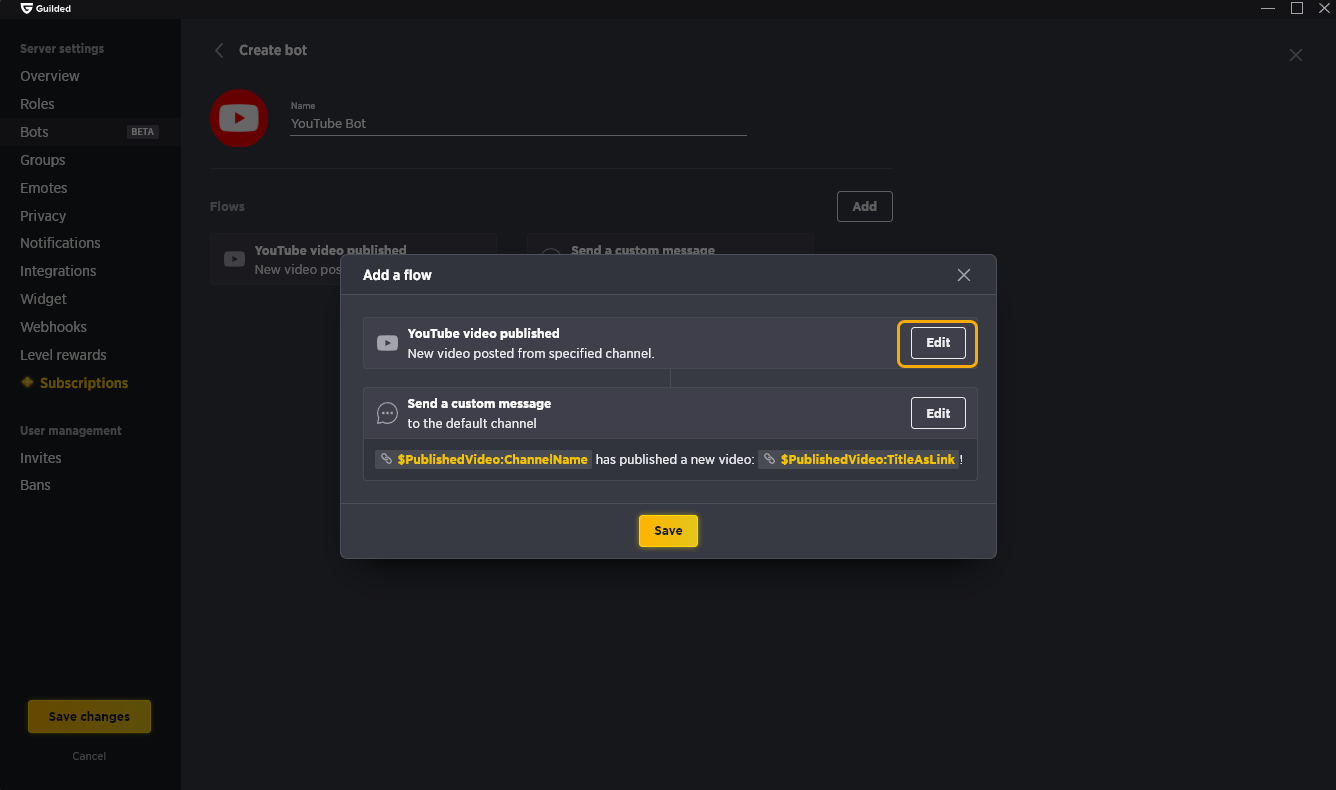This screenshot has width=1336, height=790.
Task: Focus the bot Name input field
Action: click(x=518, y=124)
